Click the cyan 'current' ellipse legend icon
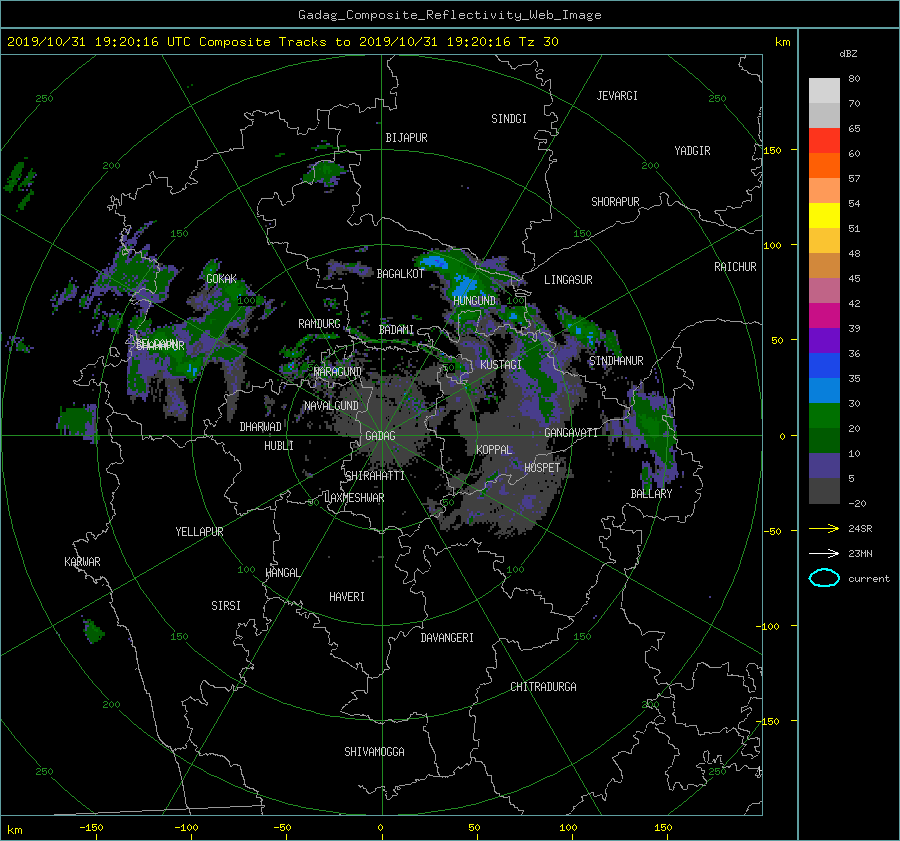 pyautogui.click(x=824, y=578)
